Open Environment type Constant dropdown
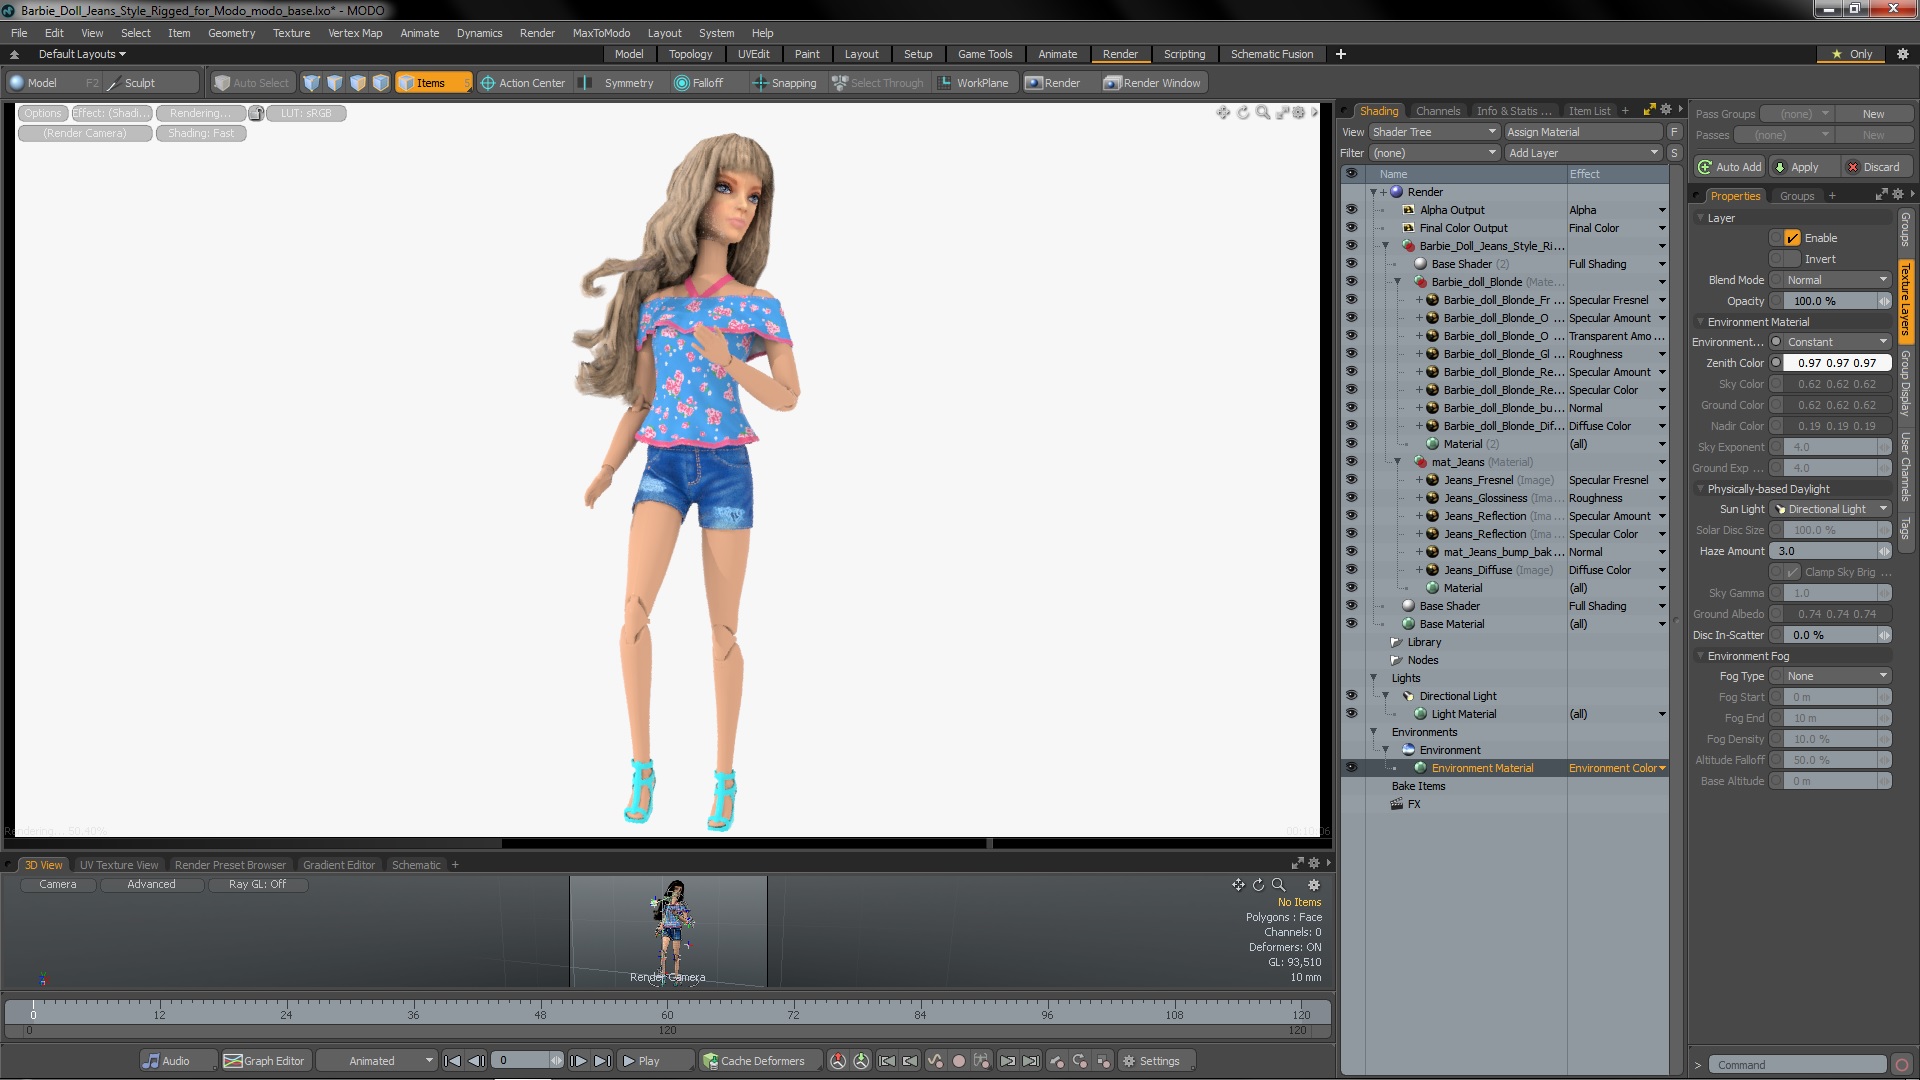1920x1080 pixels. 1837,342
